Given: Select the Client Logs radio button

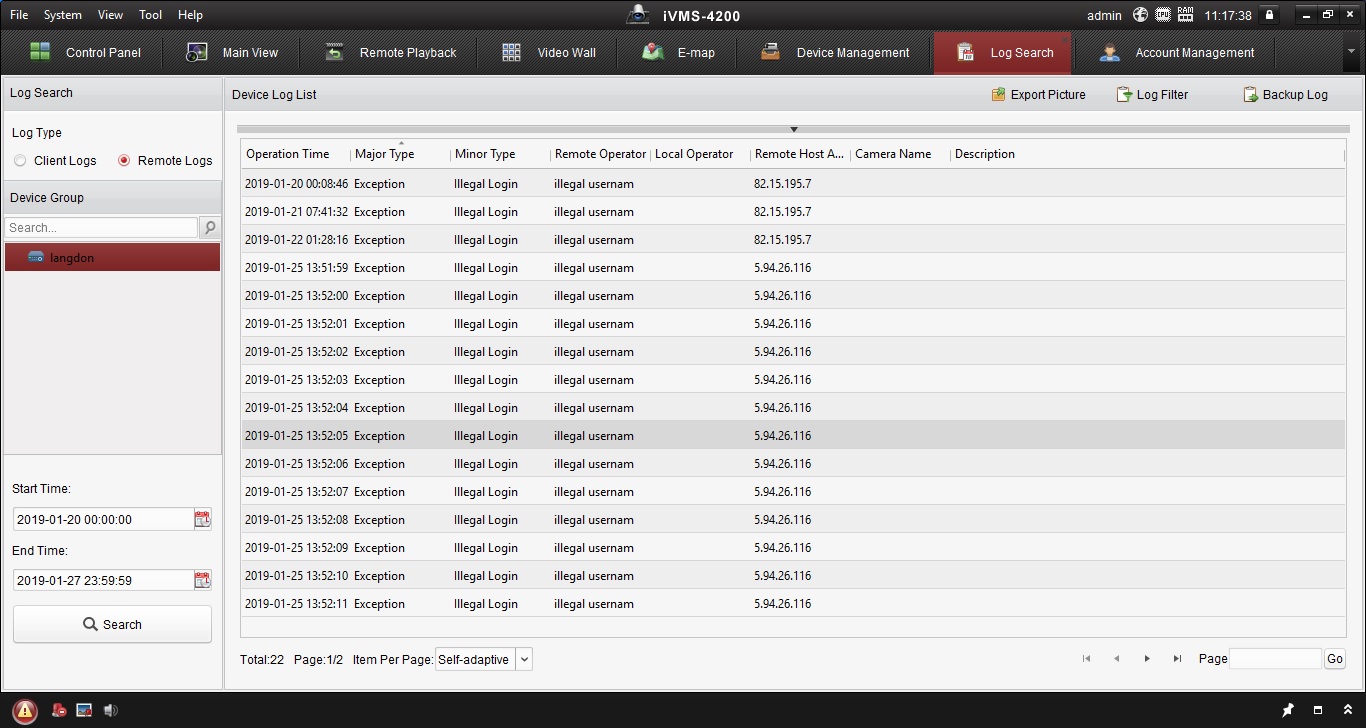Looking at the screenshot, I should 20,161.
